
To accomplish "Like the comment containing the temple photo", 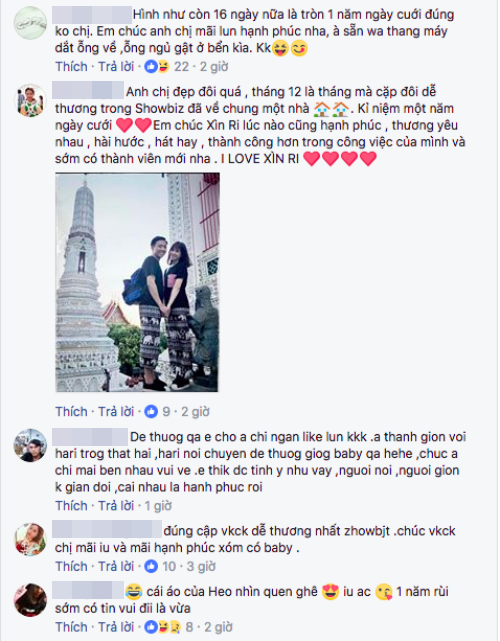I will 71,411.
